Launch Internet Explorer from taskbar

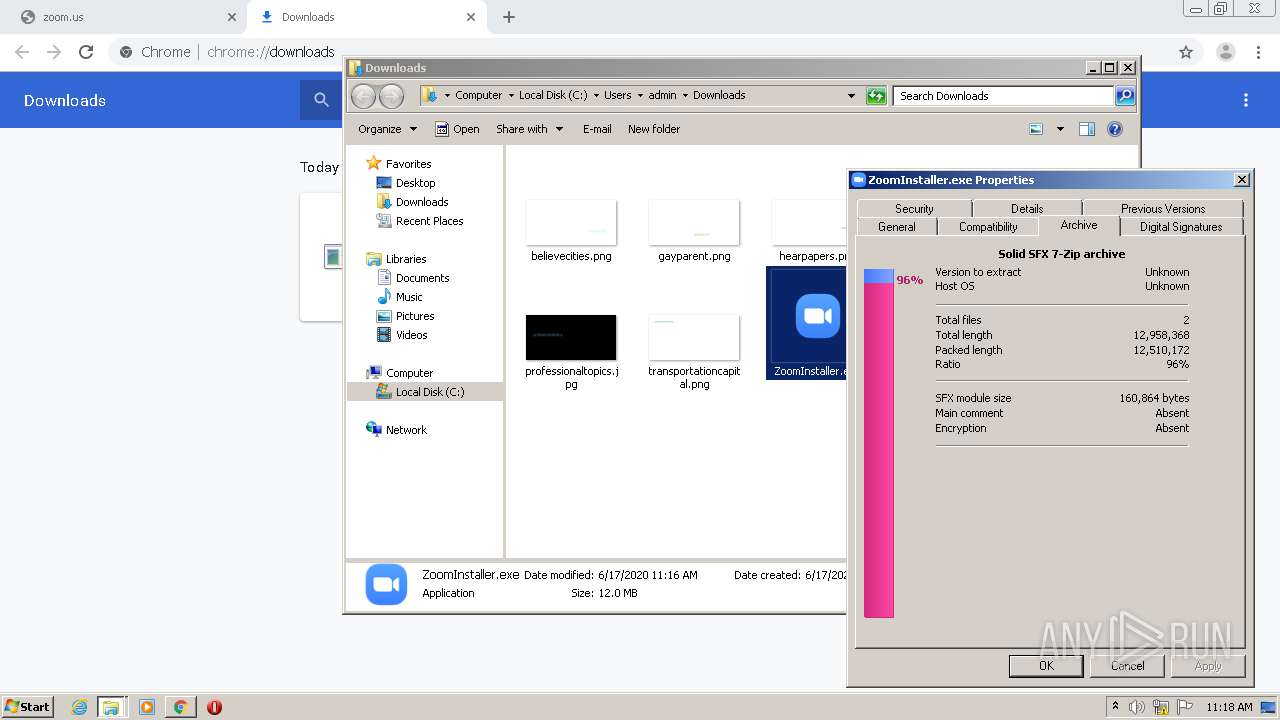coord(79,707)
